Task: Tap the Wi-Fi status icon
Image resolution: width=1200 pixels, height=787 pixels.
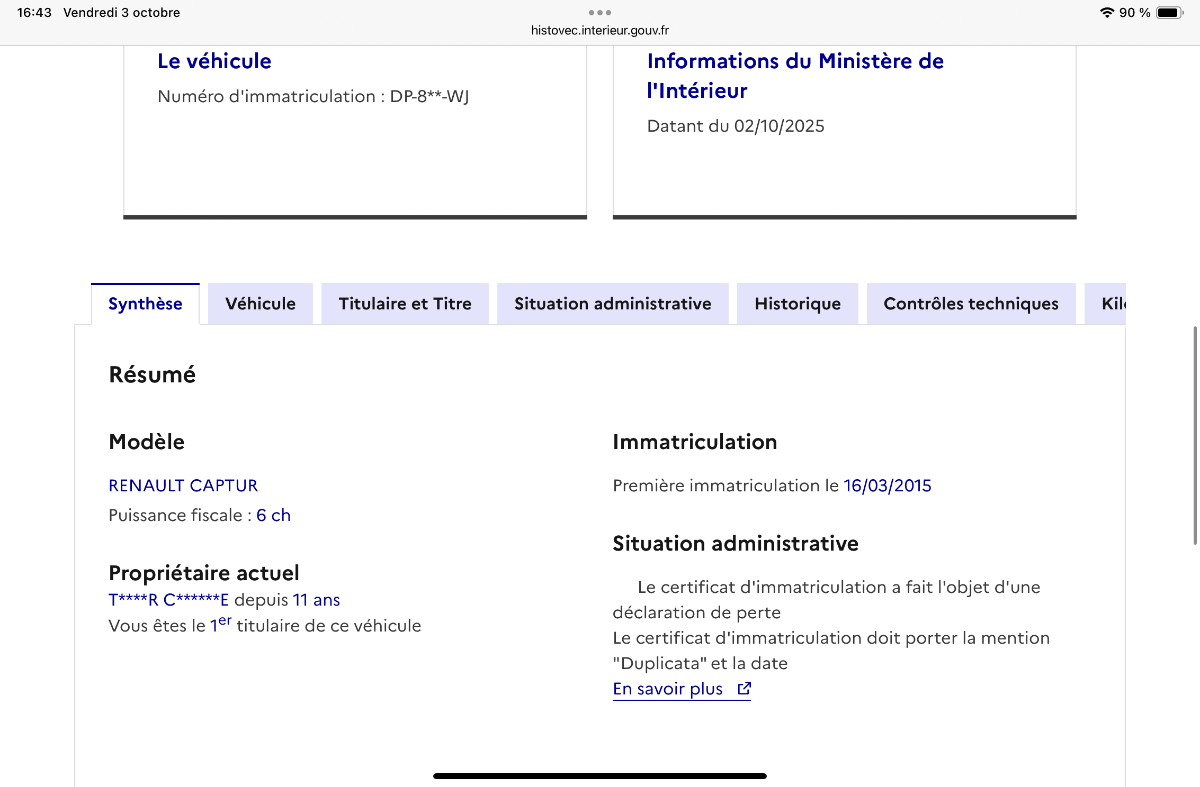Action: 1107,12
